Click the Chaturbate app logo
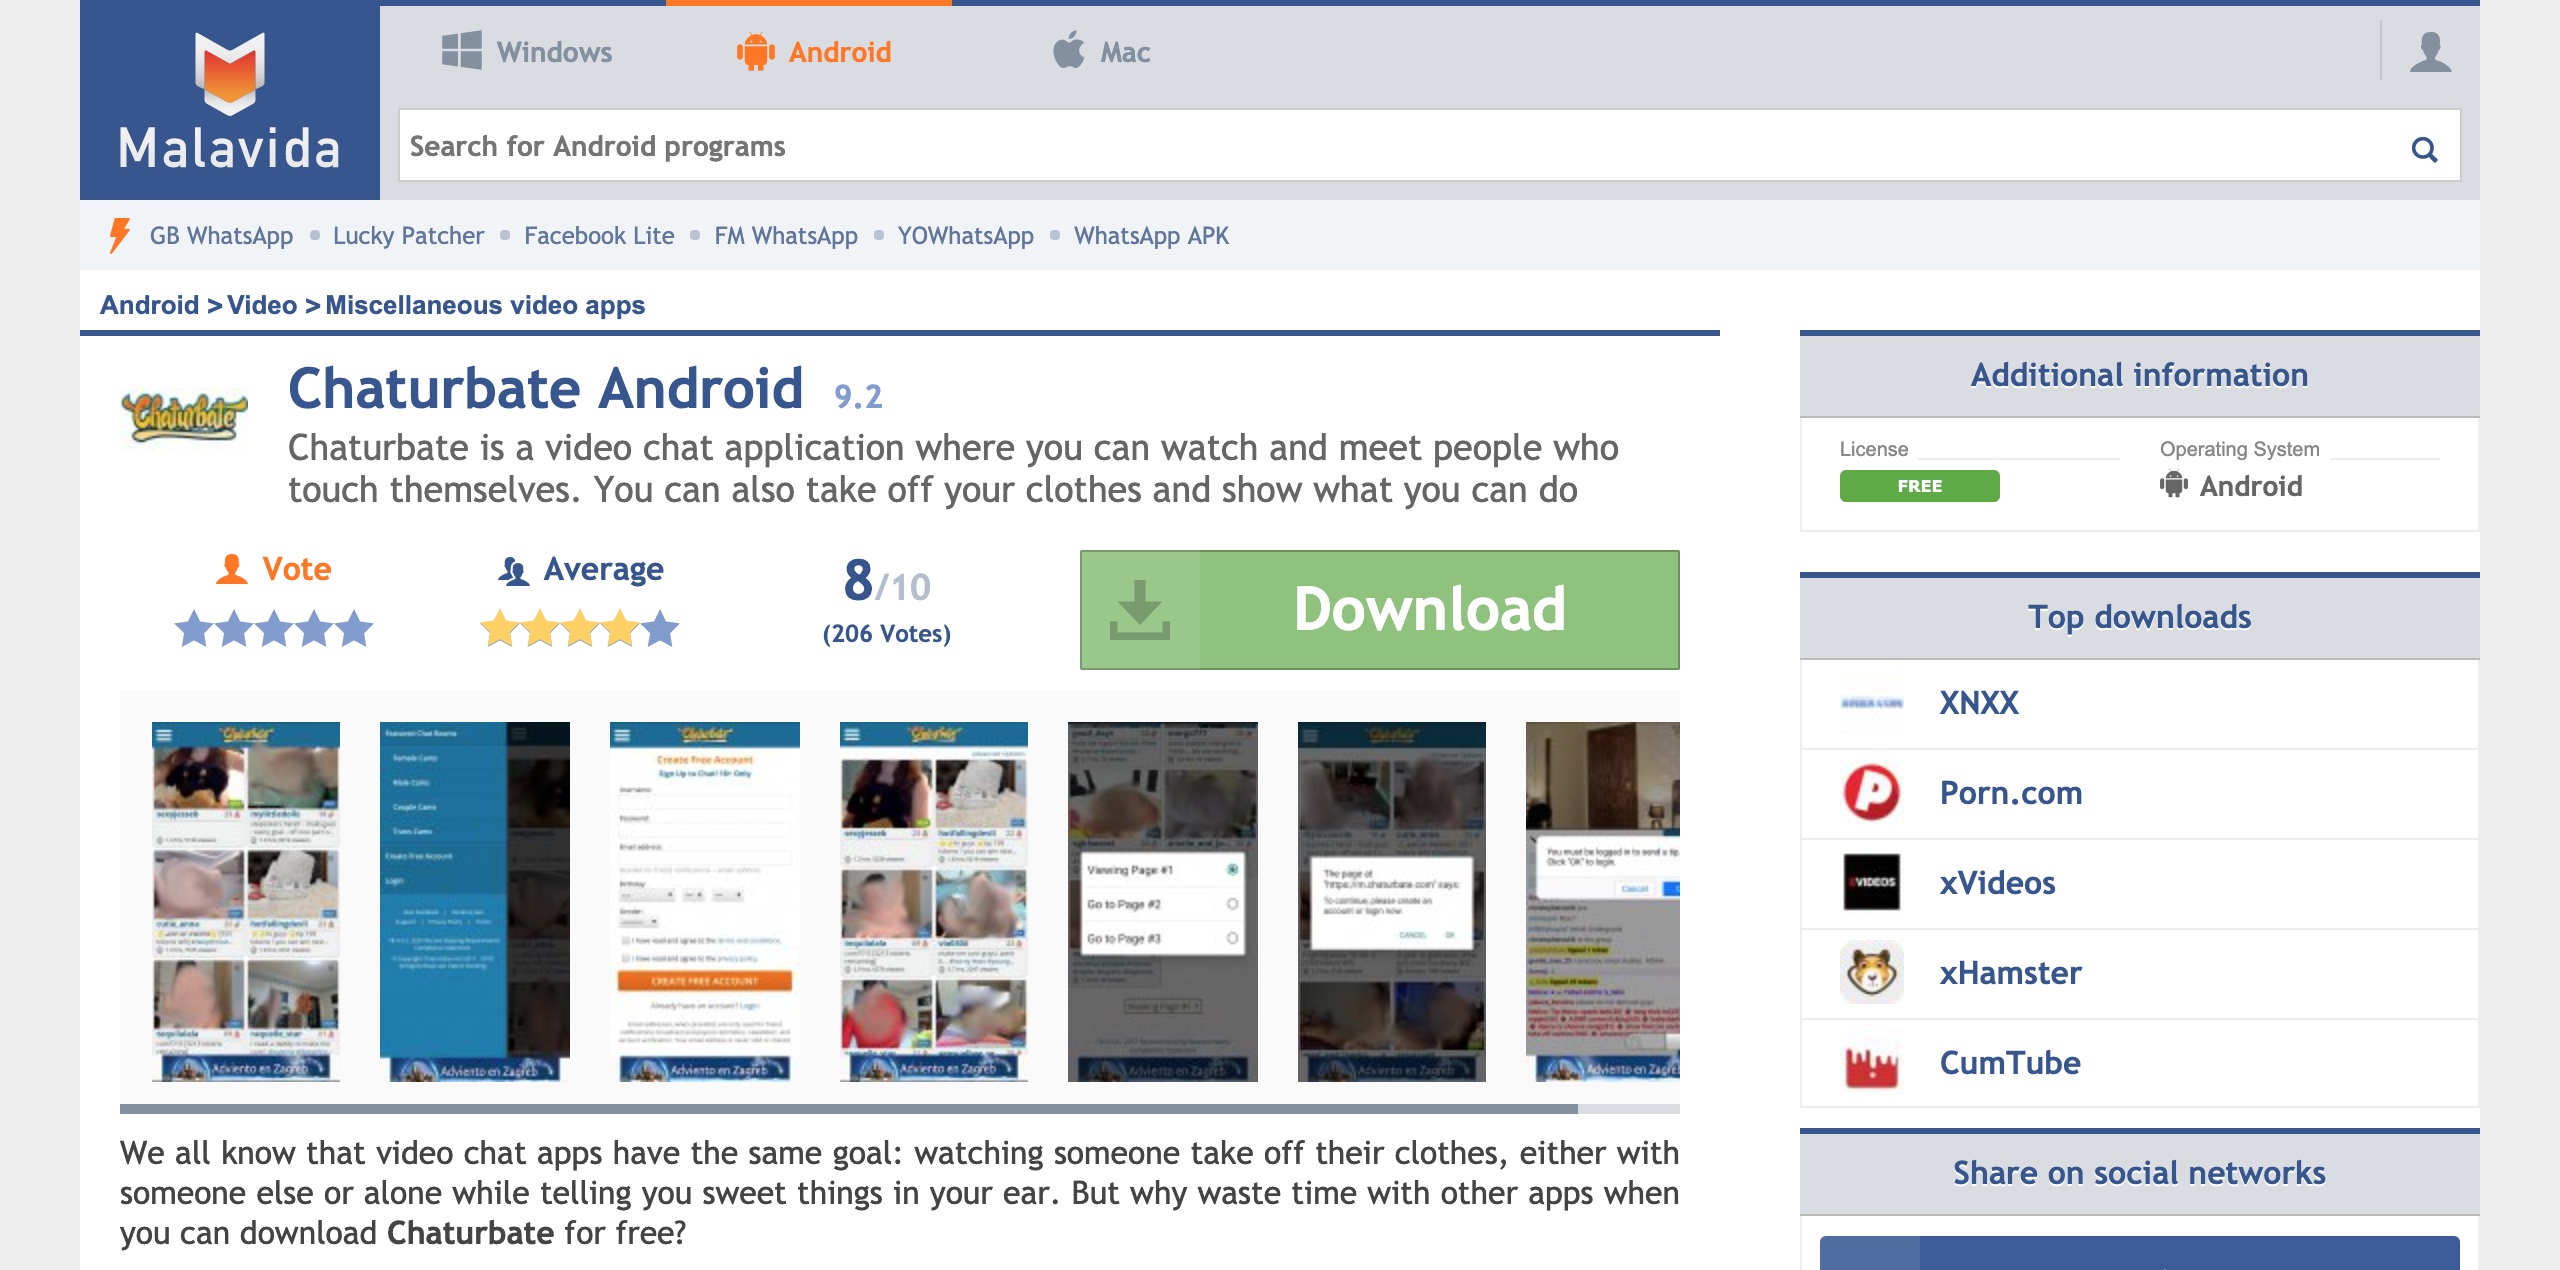The image size is (2560, 1270). click(x=184, y=416)
